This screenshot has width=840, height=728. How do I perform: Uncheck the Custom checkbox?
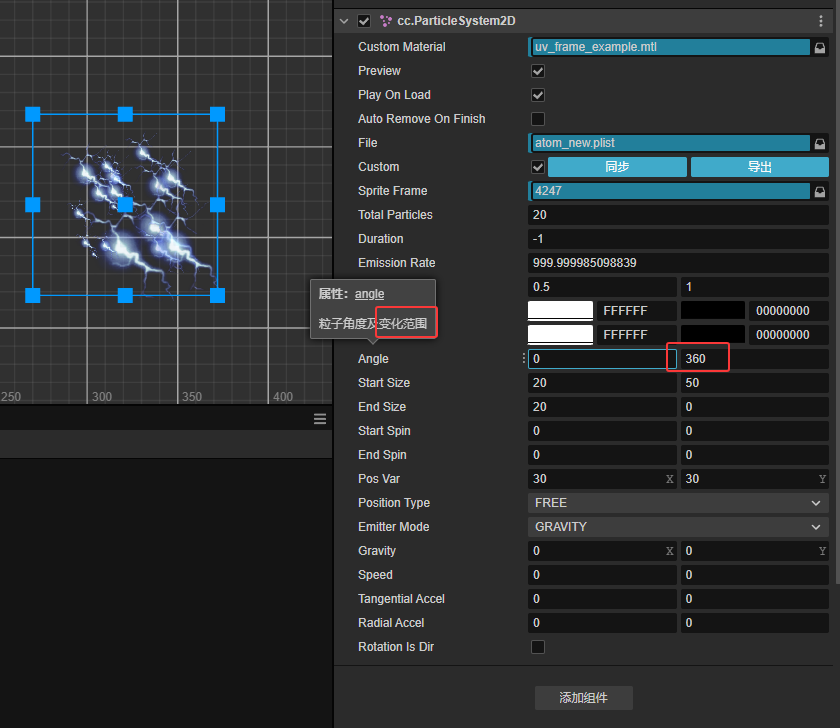[x=538, y=167]
